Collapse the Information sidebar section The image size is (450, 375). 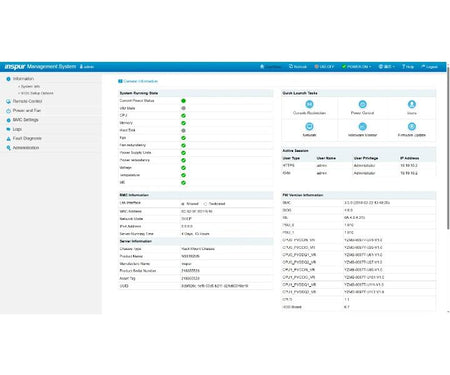pos(20,79)
